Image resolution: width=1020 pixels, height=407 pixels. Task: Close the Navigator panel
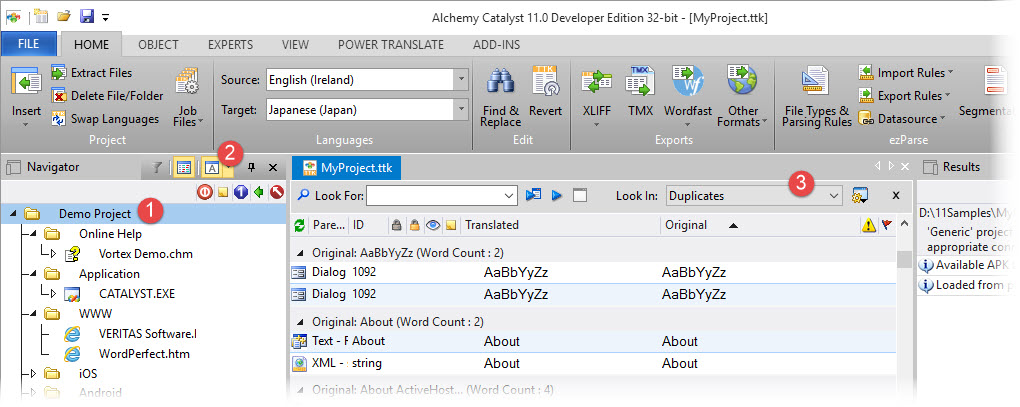click(273, 168)
